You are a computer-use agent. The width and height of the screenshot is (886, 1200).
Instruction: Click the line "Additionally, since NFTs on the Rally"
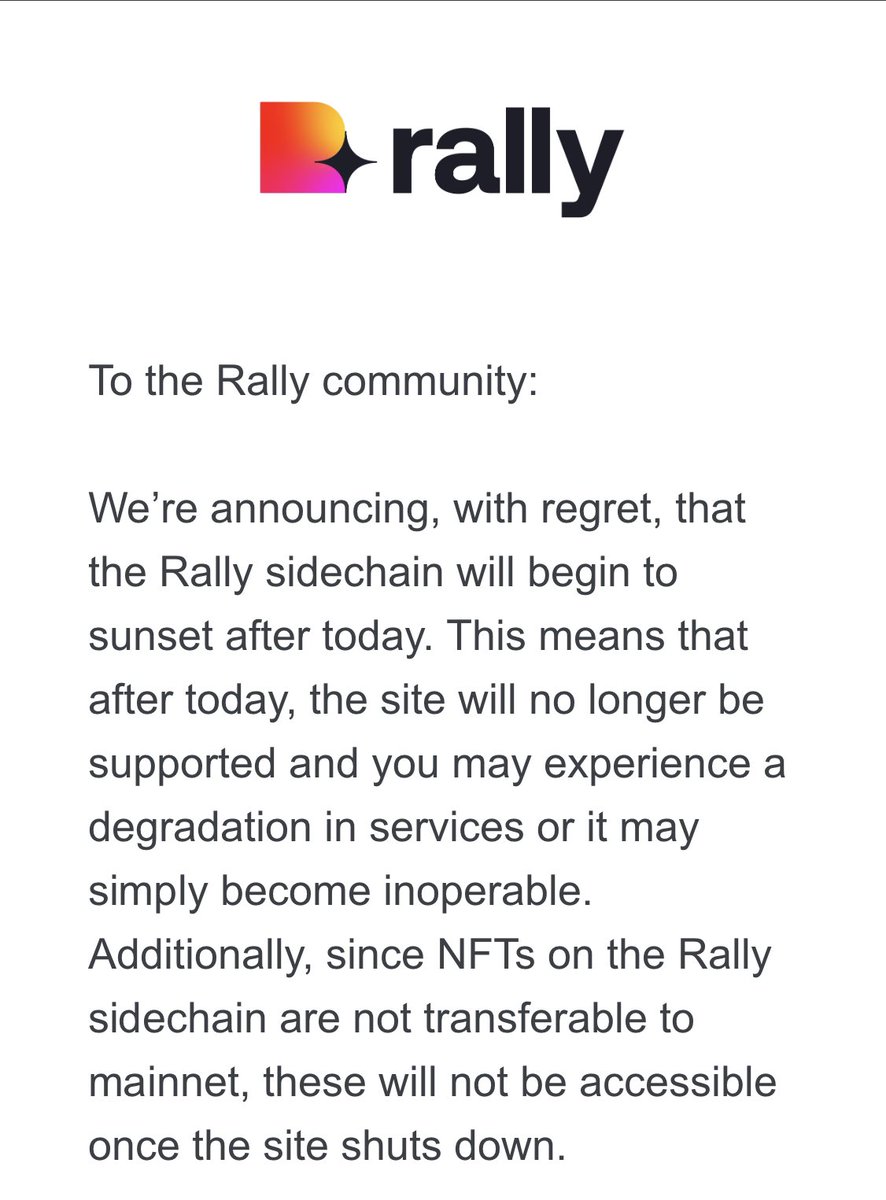tap(430, 956)
